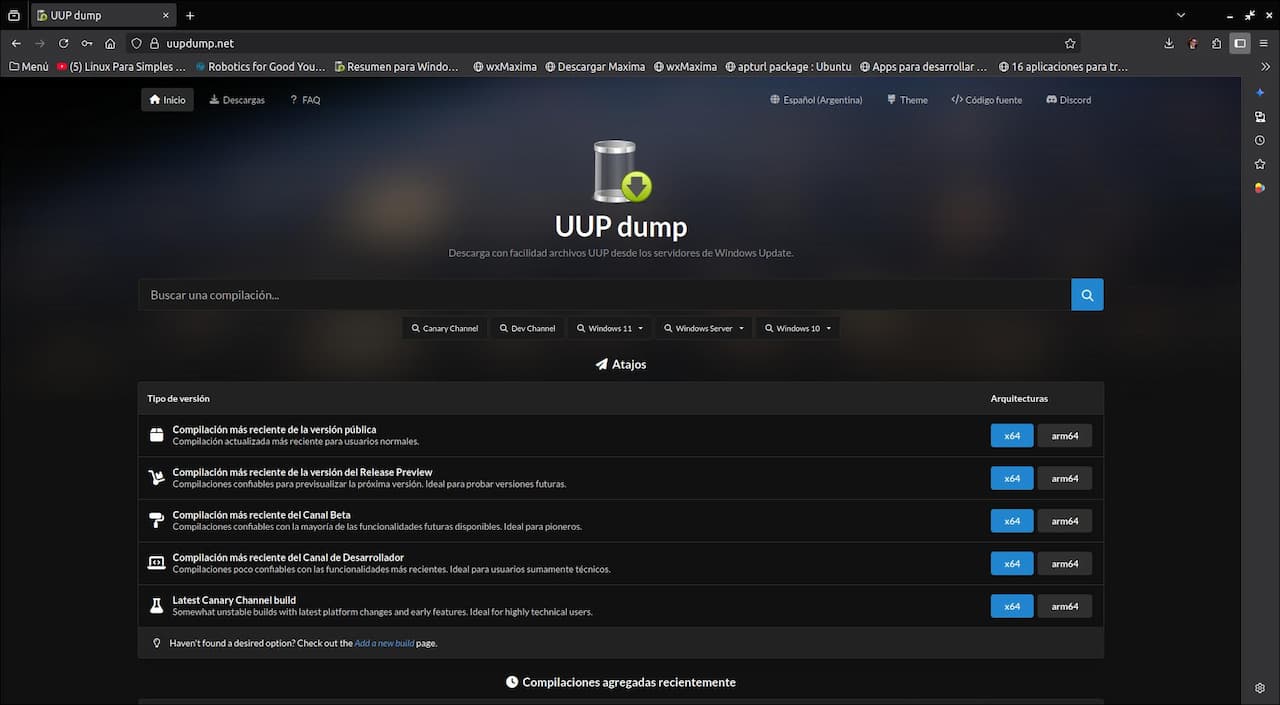Viewport: 1280px width, 705px height.
Task: Open the FAQ page in navbar
Action: point(305,100)
